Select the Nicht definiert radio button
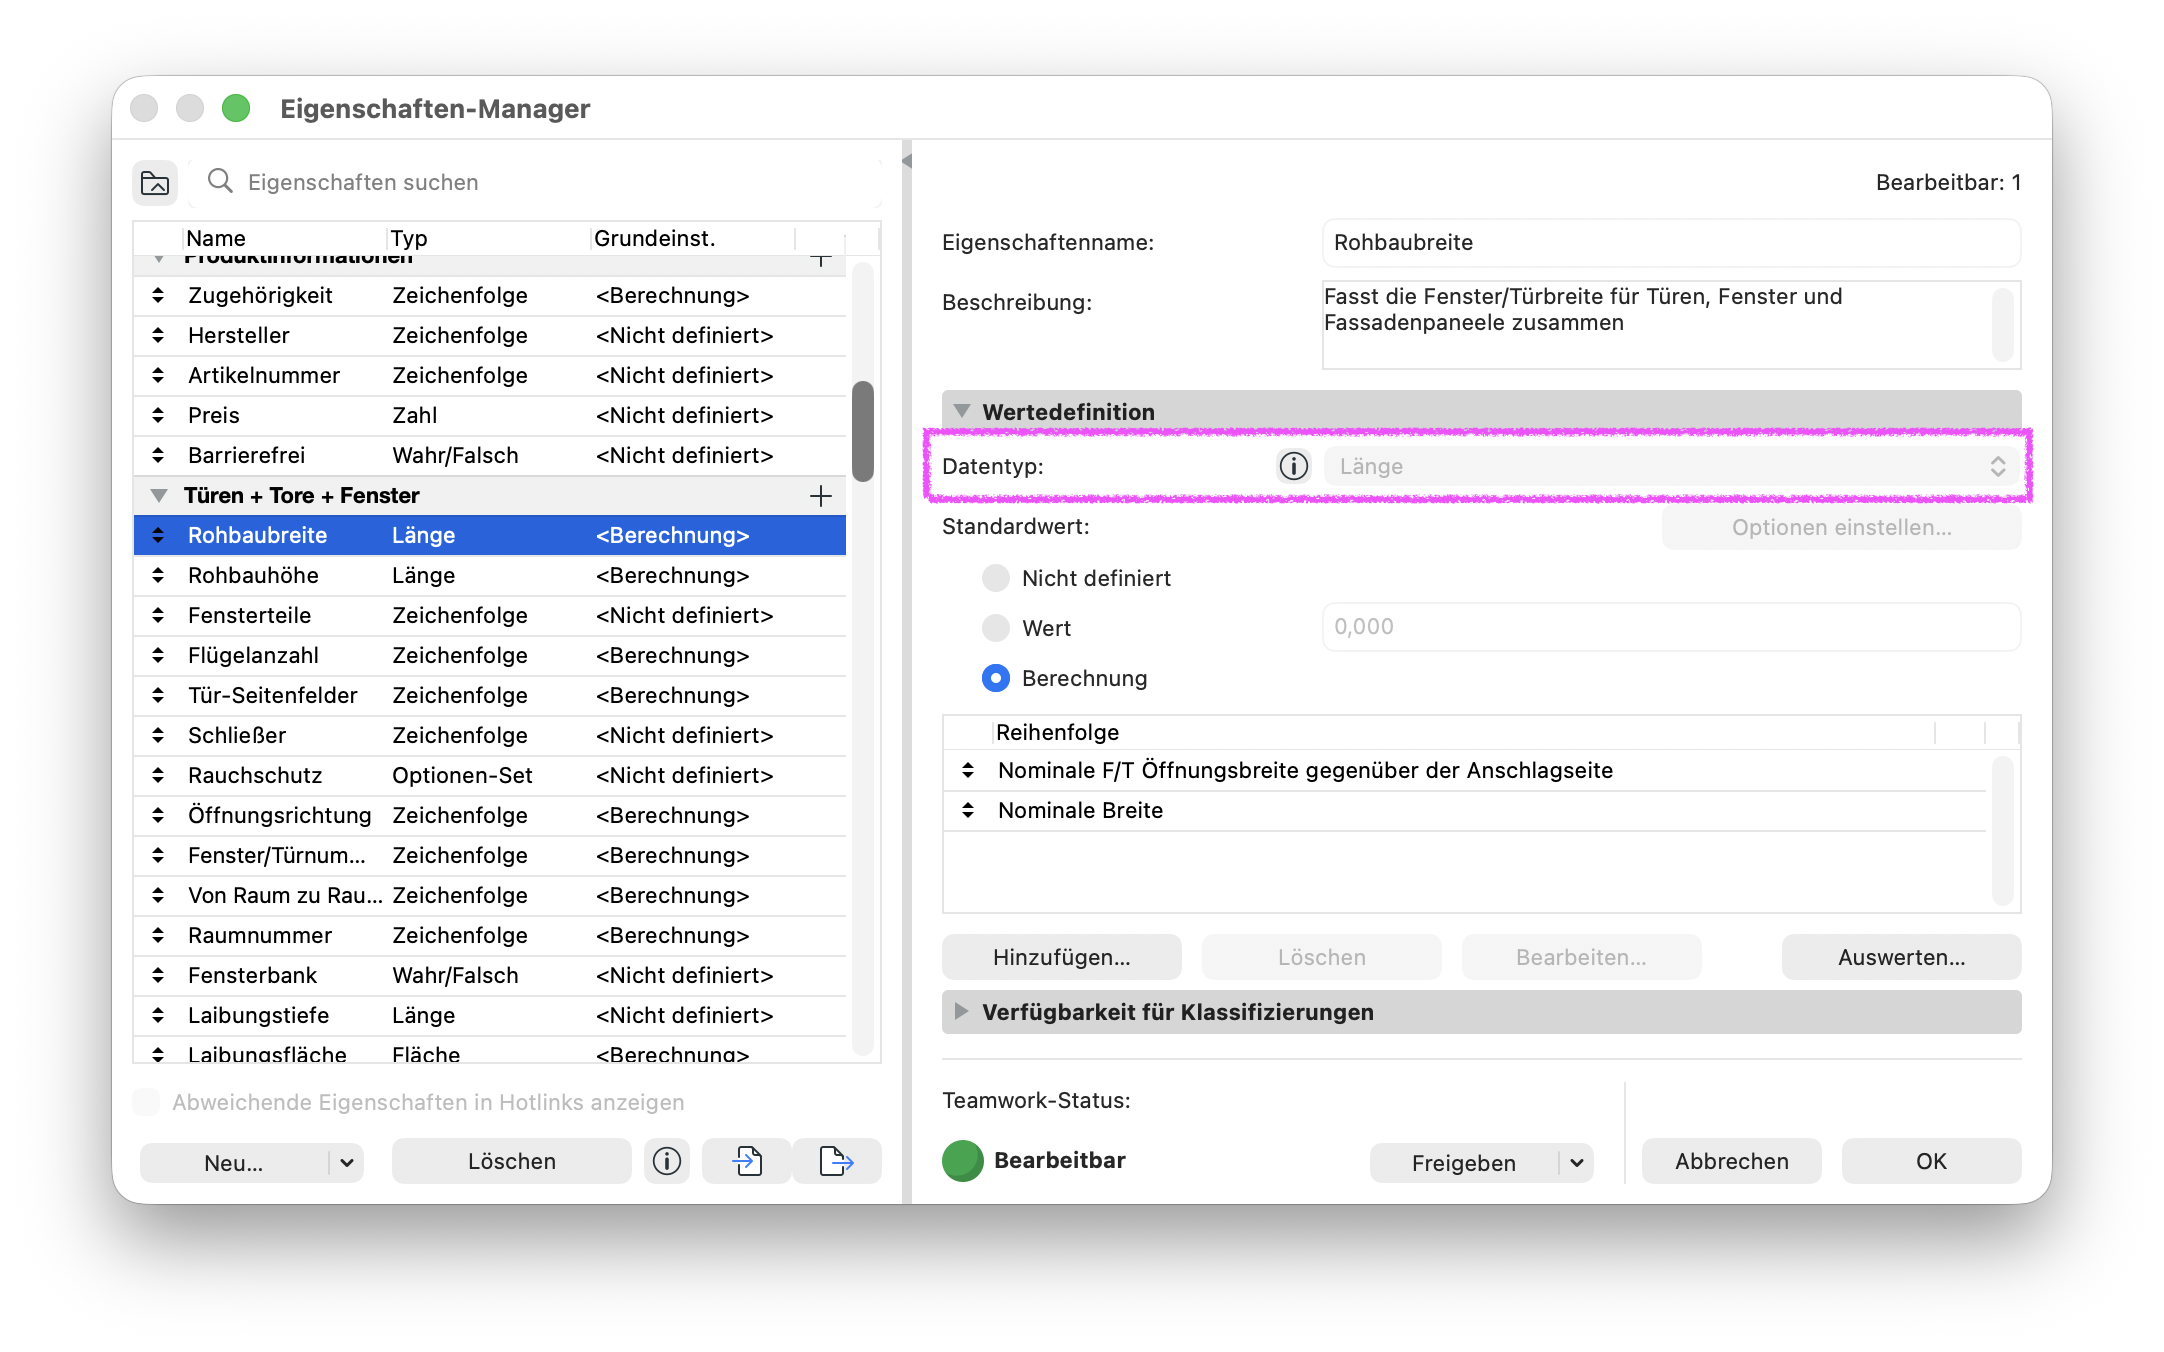The width and height of the screenshot is (2164, 1352). pyautogui.click(x=996, y=578)
